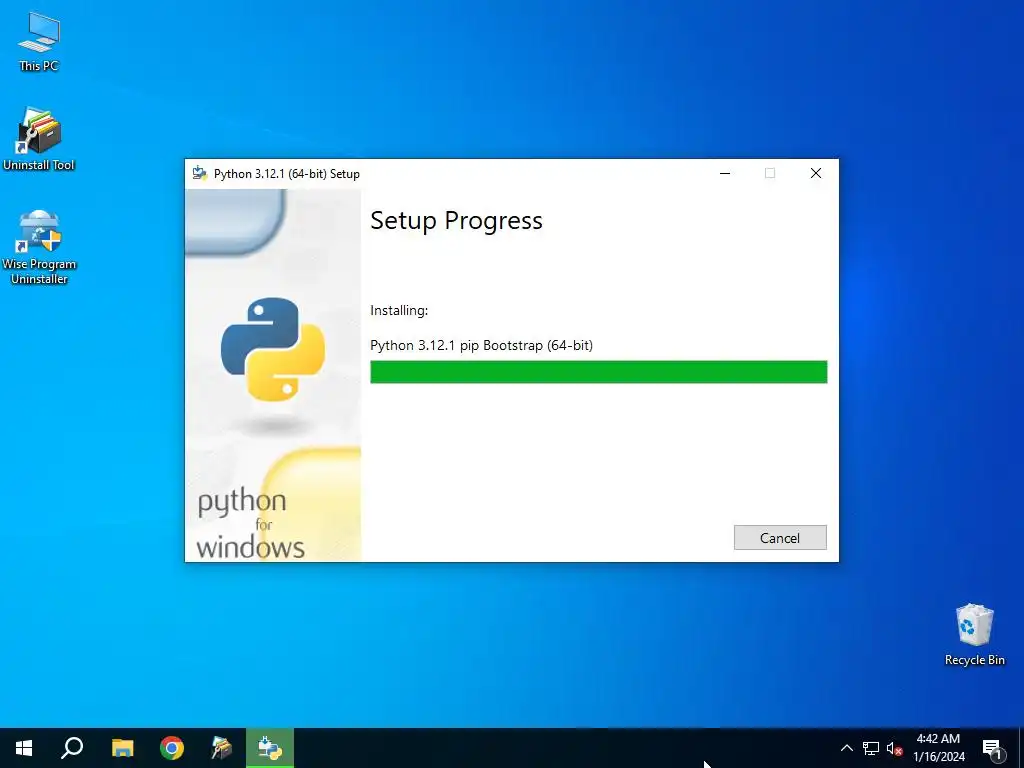Open the Windows Start menu
The image size is (1024, 768).
pos(24,748)
